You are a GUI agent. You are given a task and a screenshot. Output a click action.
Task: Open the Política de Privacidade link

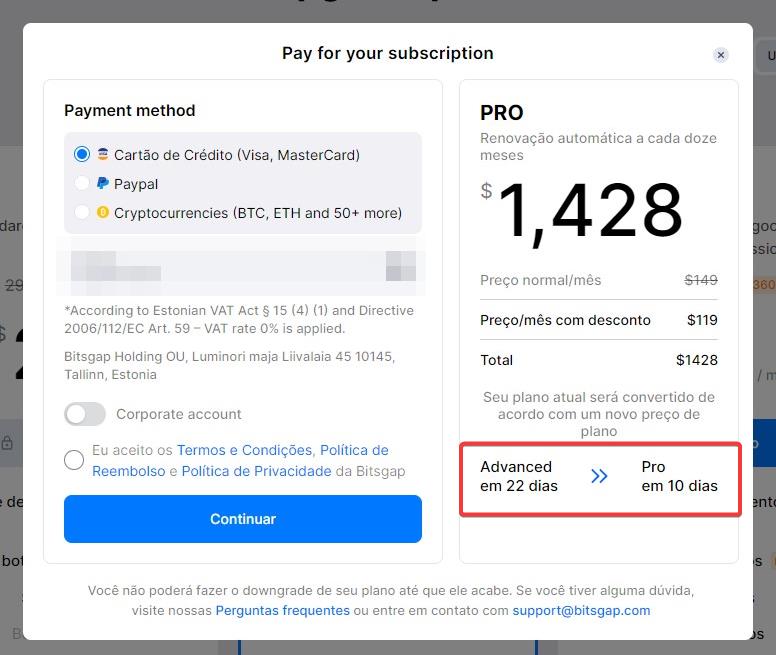(256, 471)
